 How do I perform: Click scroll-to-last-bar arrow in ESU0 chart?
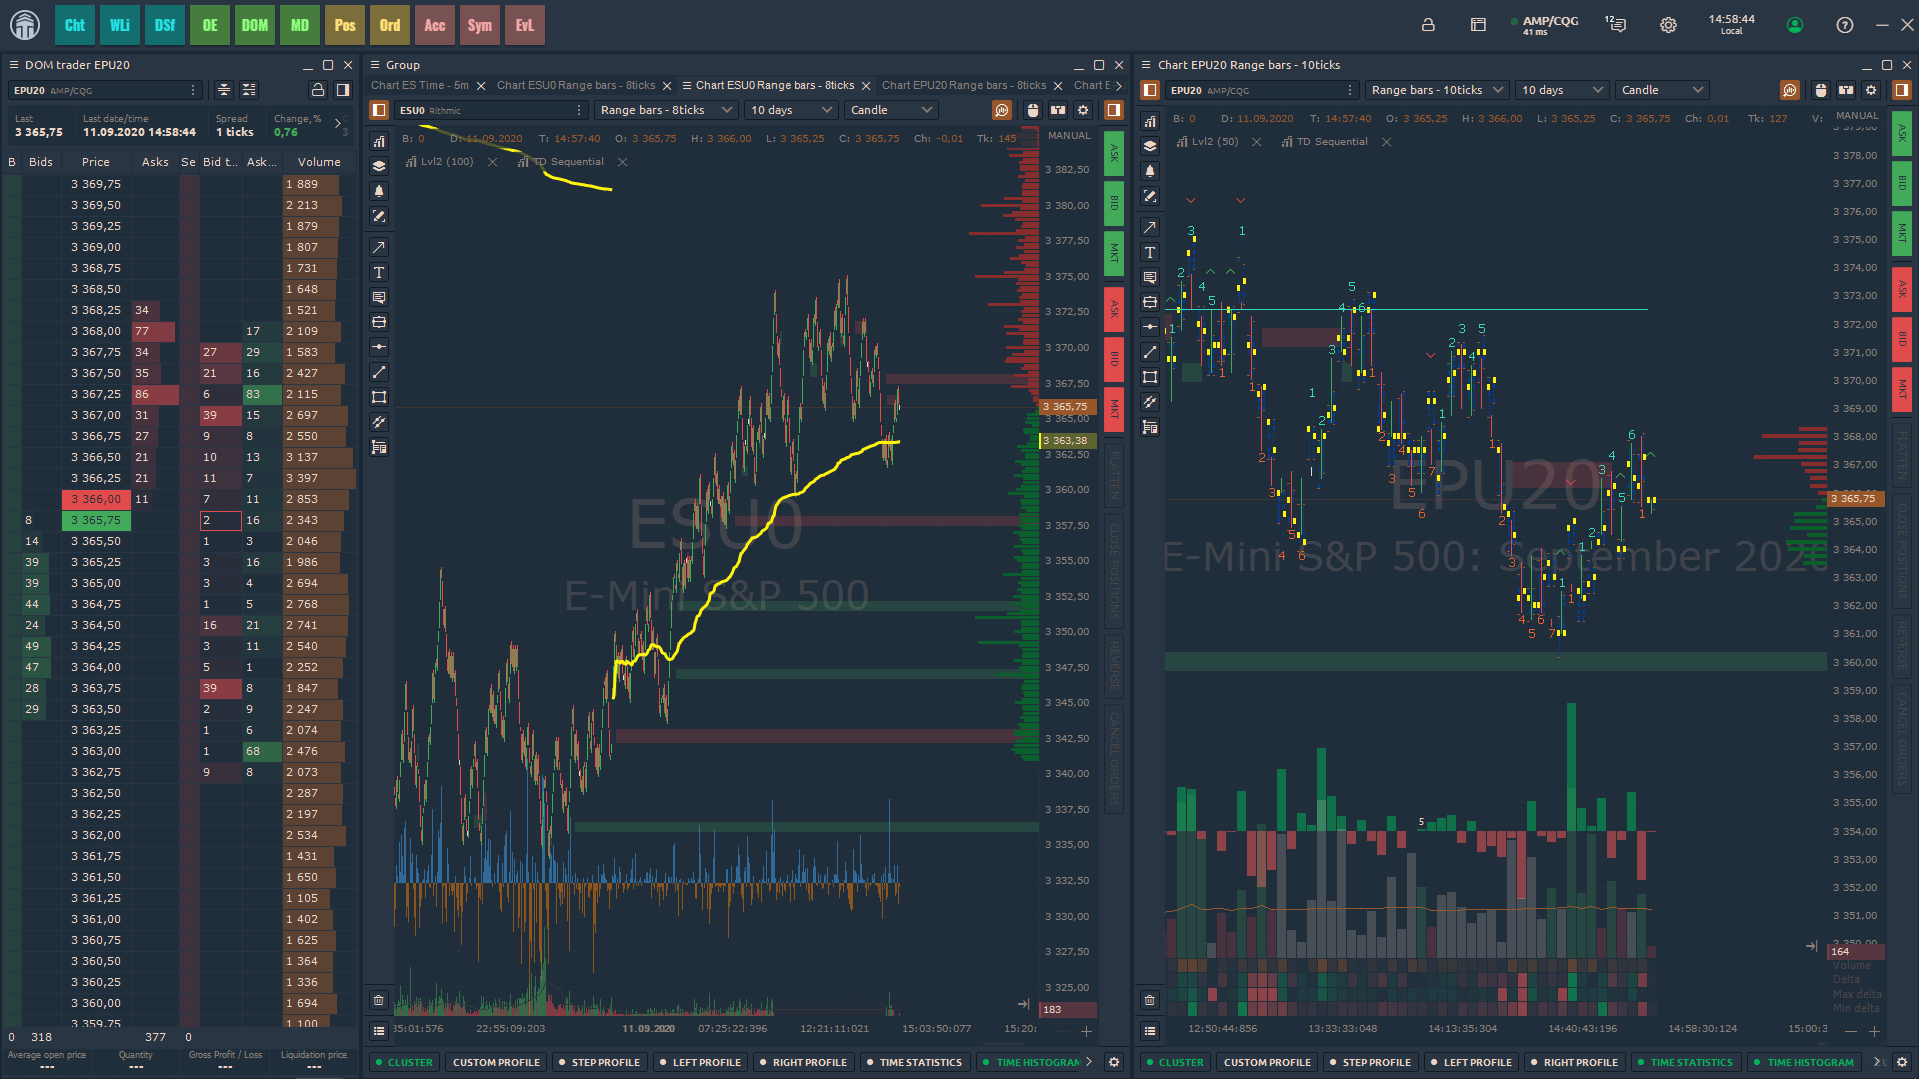click(x=1023, y=1004)
